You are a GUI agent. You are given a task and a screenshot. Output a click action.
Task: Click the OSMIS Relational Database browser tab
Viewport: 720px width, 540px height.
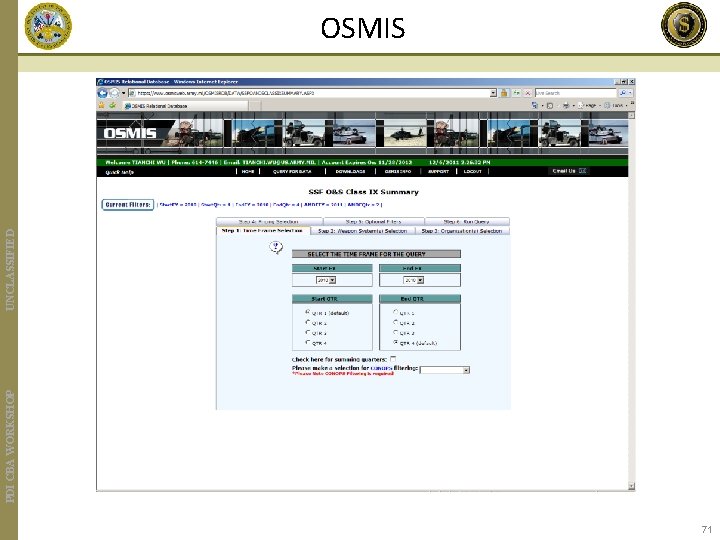click(x=186, y=106)
